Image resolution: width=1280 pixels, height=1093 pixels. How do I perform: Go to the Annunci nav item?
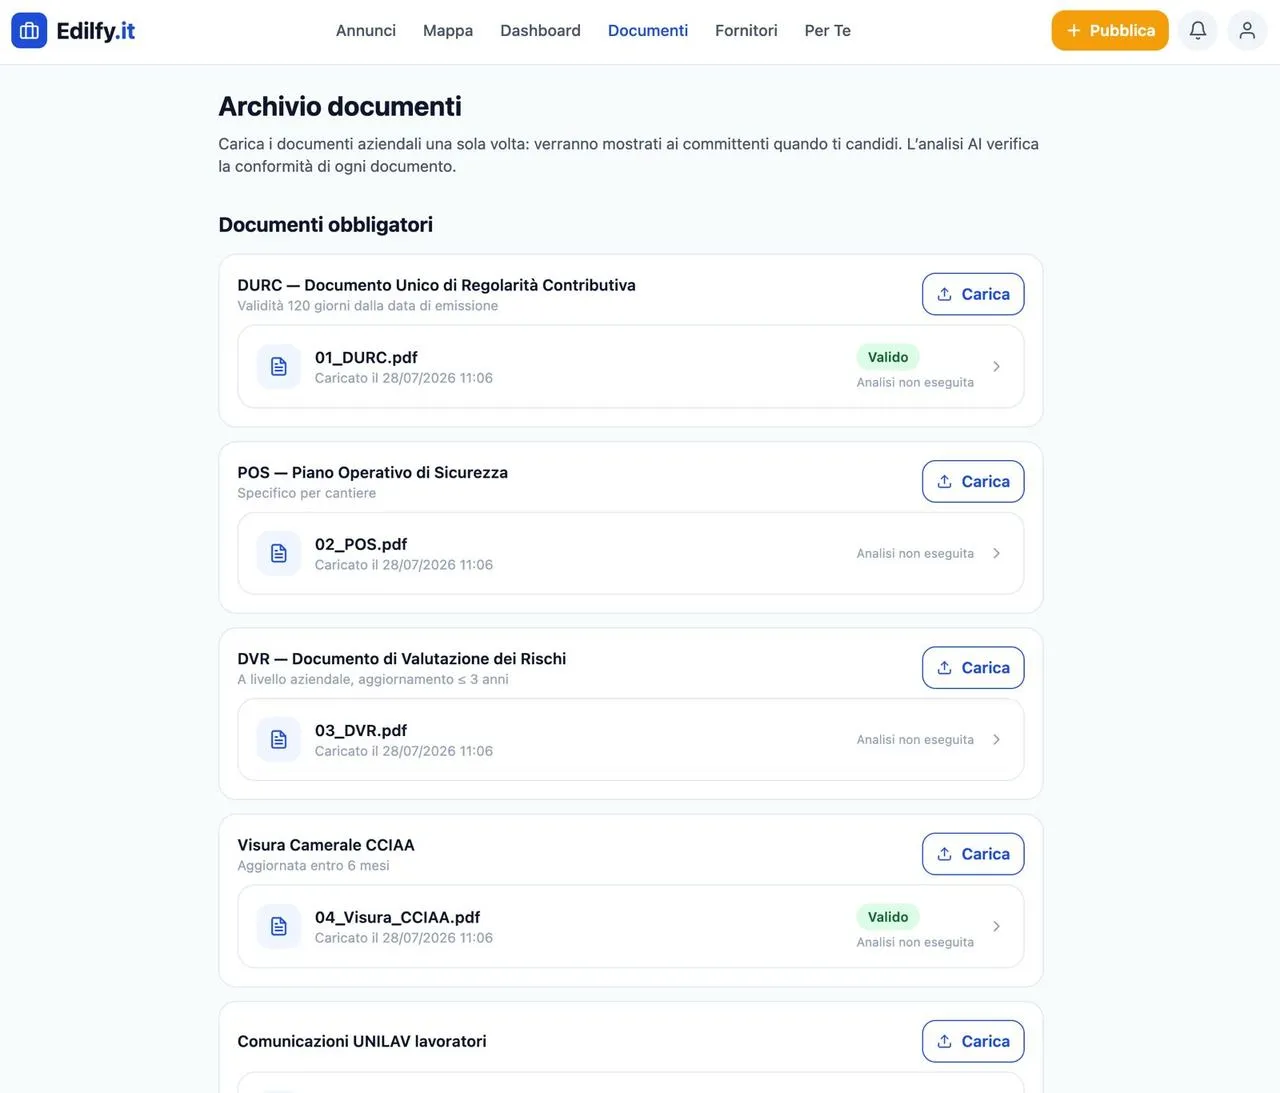pyautogui.click(x=366, y=30)
